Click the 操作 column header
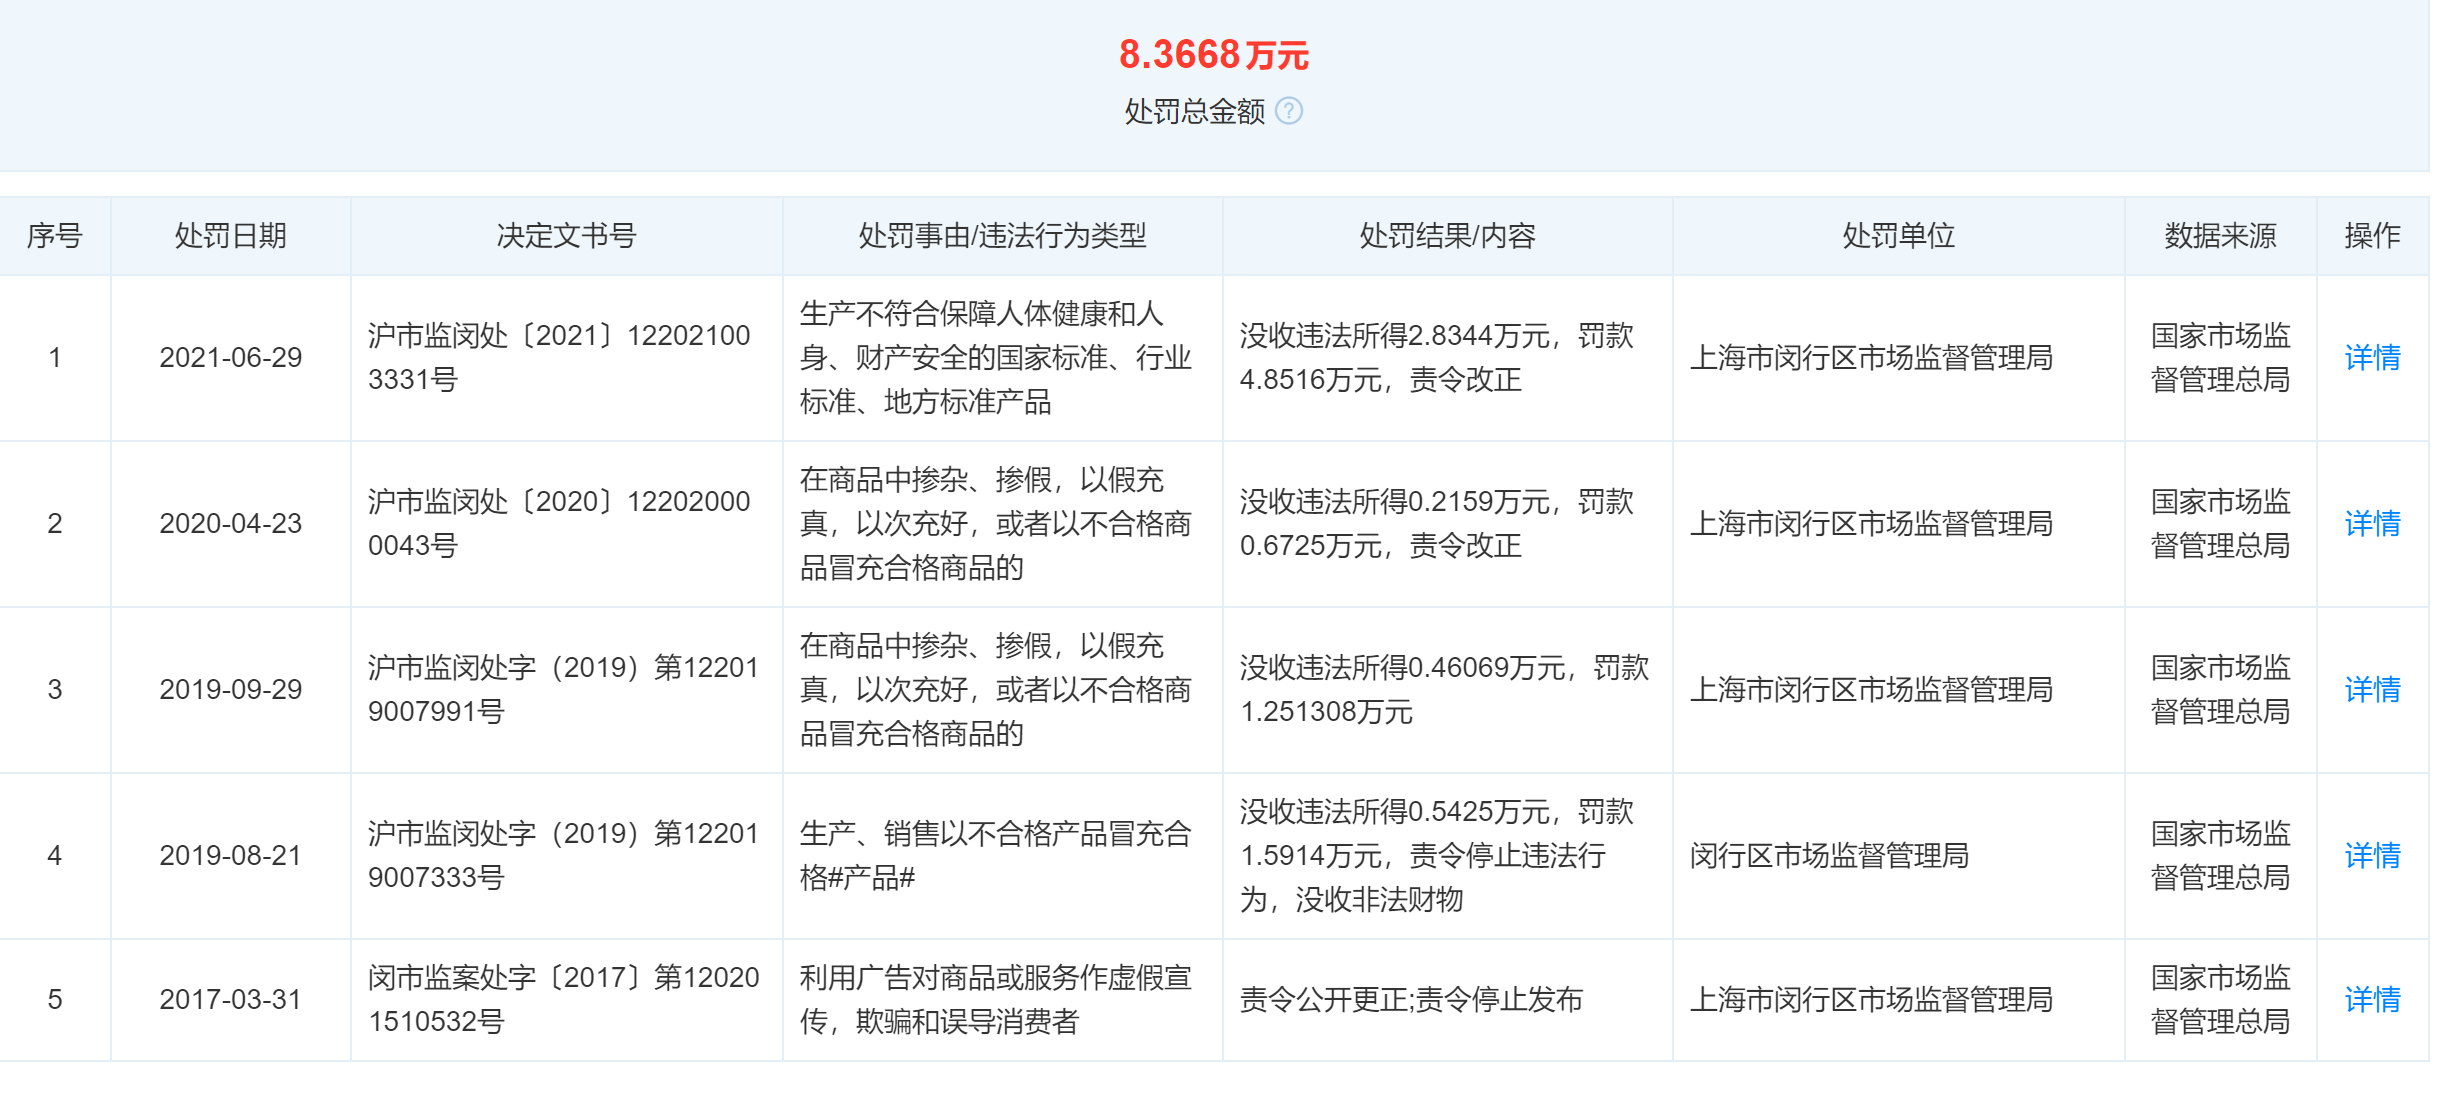Image resolution: width=2438 pixels, height=1099 pixels. [2373, 236]
